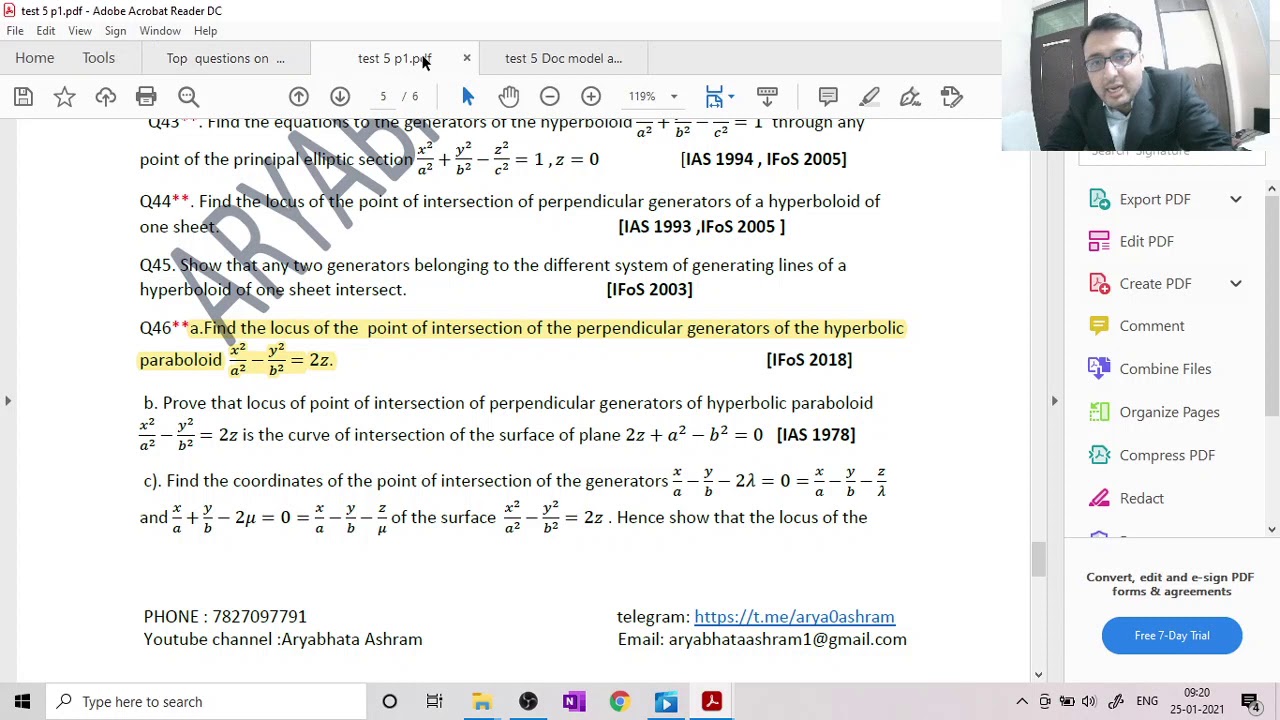Image resolution: width=1280 pixels, height=720 pixels.
Task: Open Top questions on document tab
Action: coord(226,58)
